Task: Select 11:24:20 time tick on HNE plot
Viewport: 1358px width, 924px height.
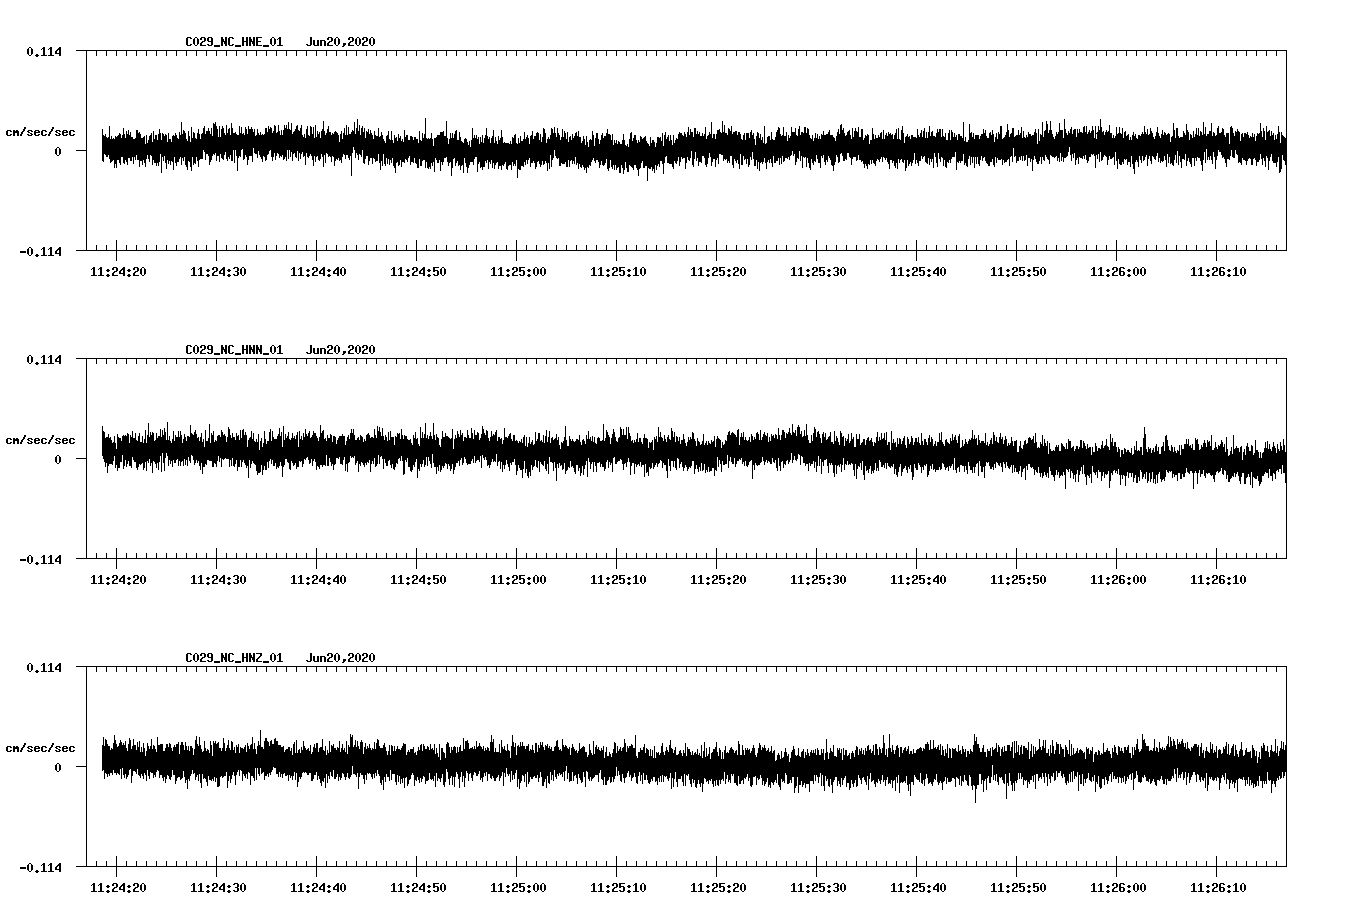Action: pyautogui.click(x=118, y=272)
